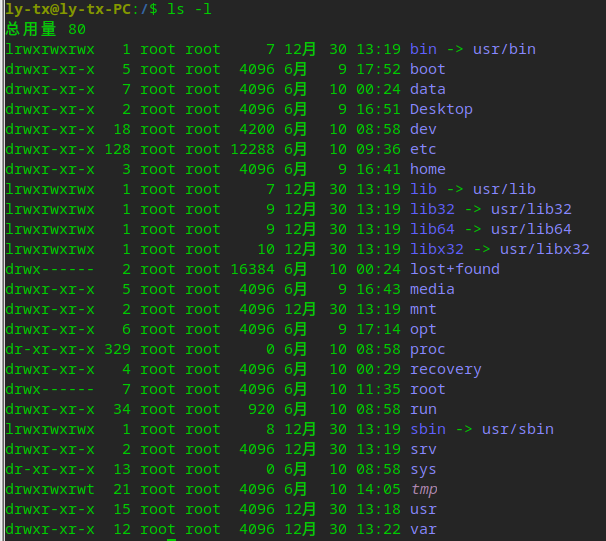Select the size value '920' in run row
Image resolution: width=606 pixels, height=541 pixels.
point(262,409)
